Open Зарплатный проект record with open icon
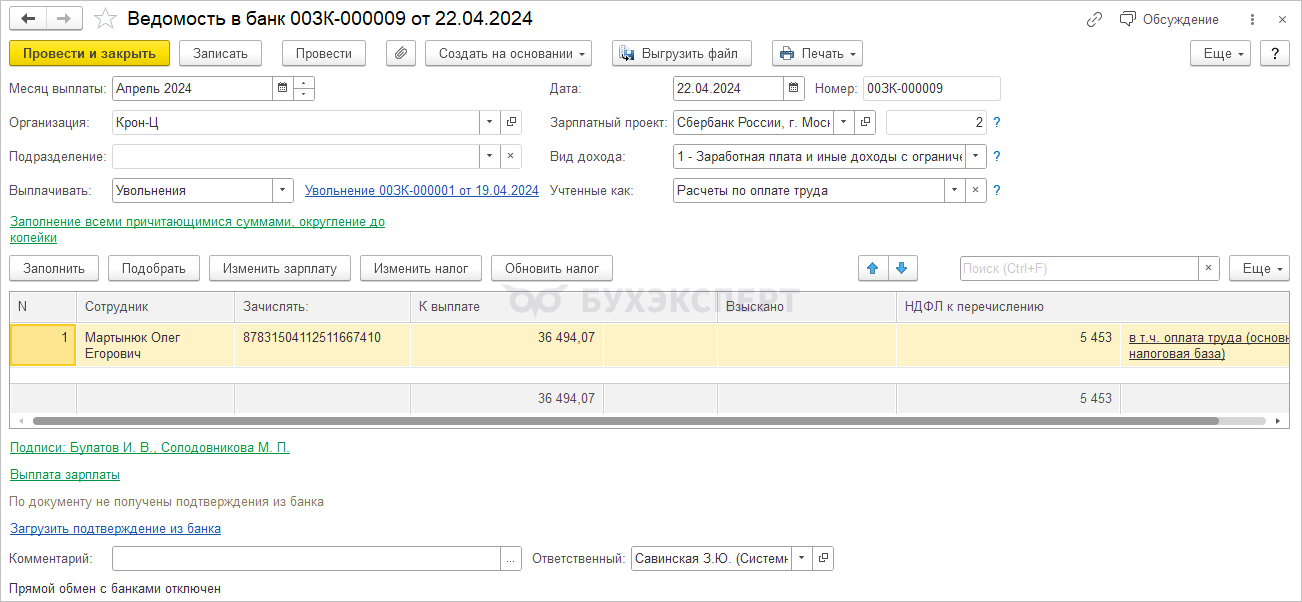Viewport: 1302px width, 602px height. pyautogui.click(x=865, y=122)
